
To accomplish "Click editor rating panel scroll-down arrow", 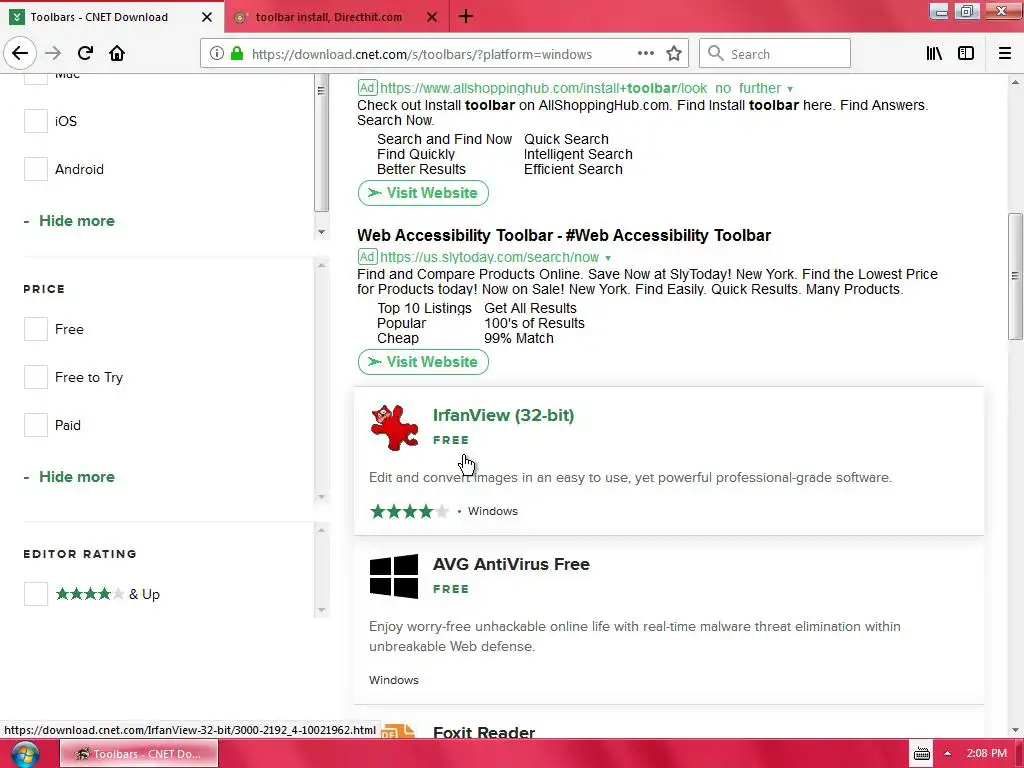I will pos(321,610).
